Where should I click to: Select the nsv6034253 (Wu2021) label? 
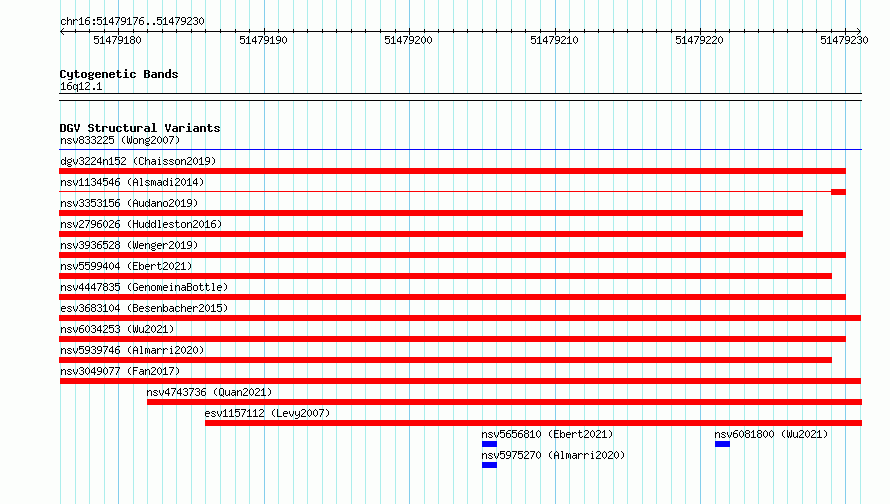[117, 329]
